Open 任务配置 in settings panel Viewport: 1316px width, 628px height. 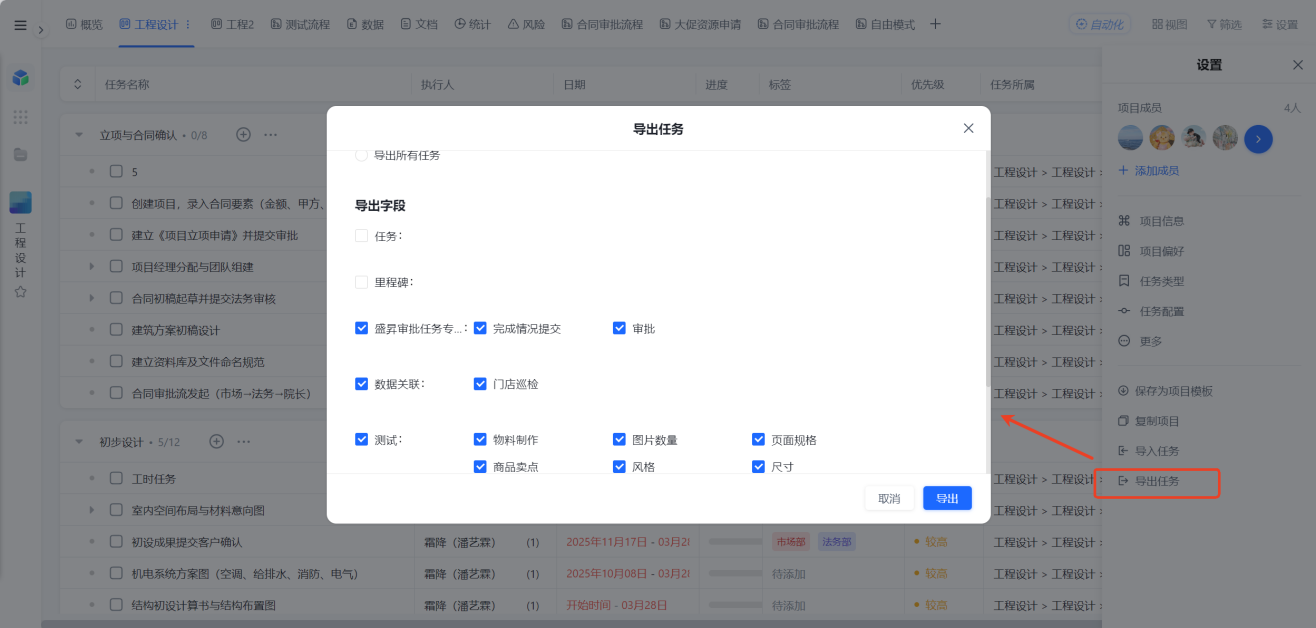click(1151, 311)
